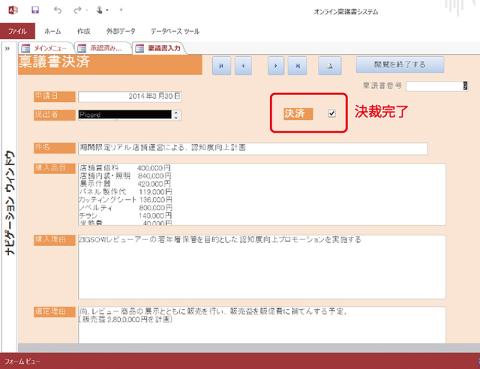Switch to the 承認済み... document tab

(x=103, y=48)
